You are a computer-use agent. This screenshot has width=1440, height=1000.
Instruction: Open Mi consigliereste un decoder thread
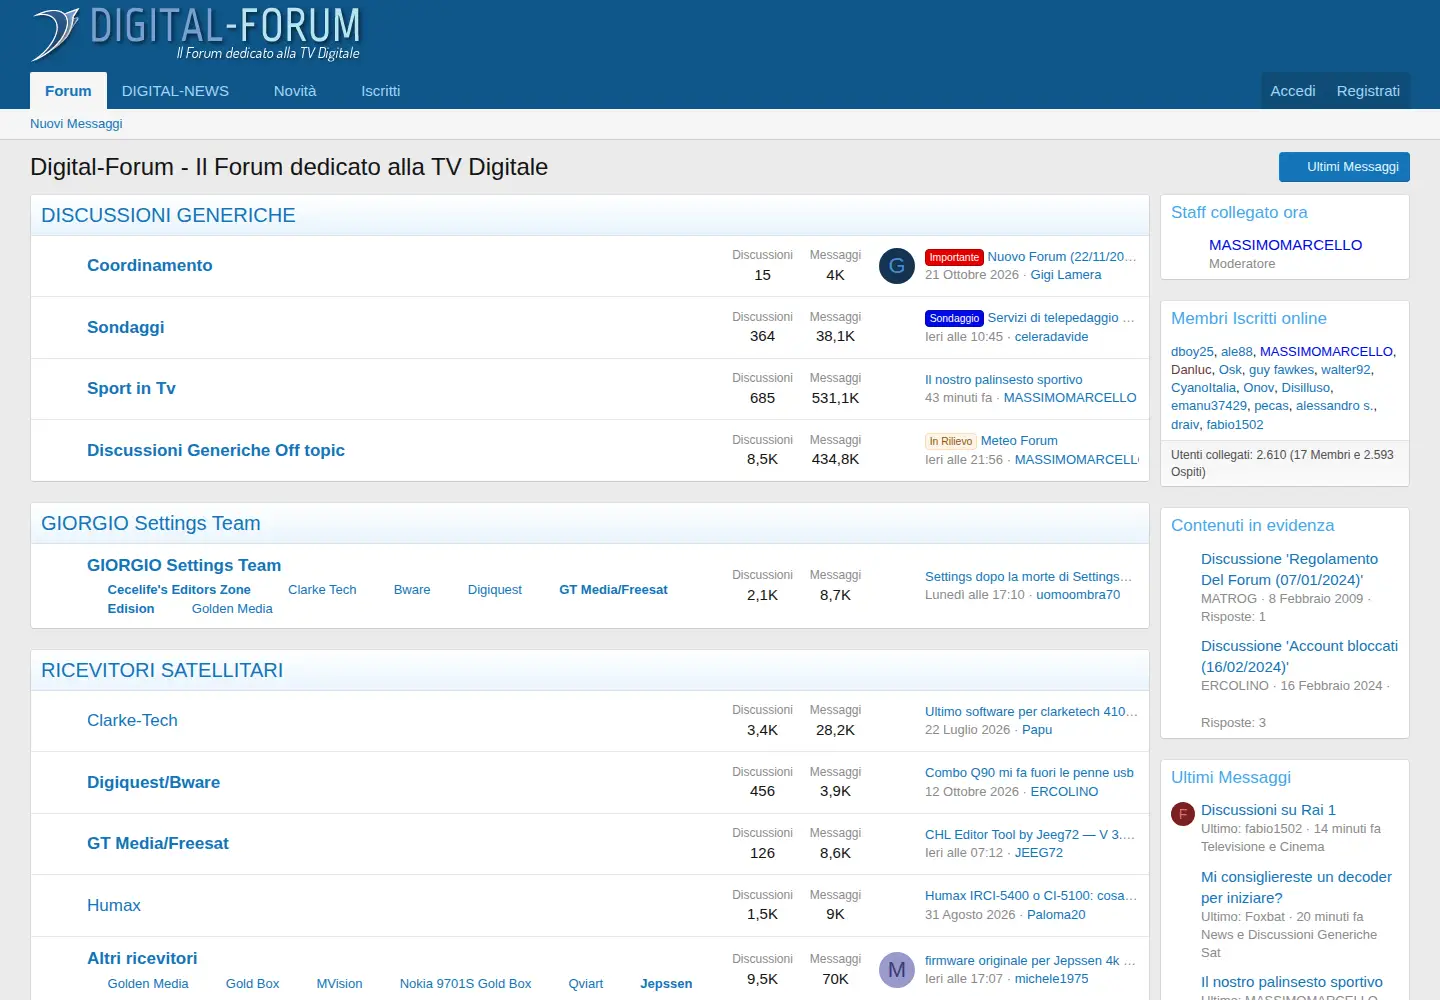click(1296, 887)
